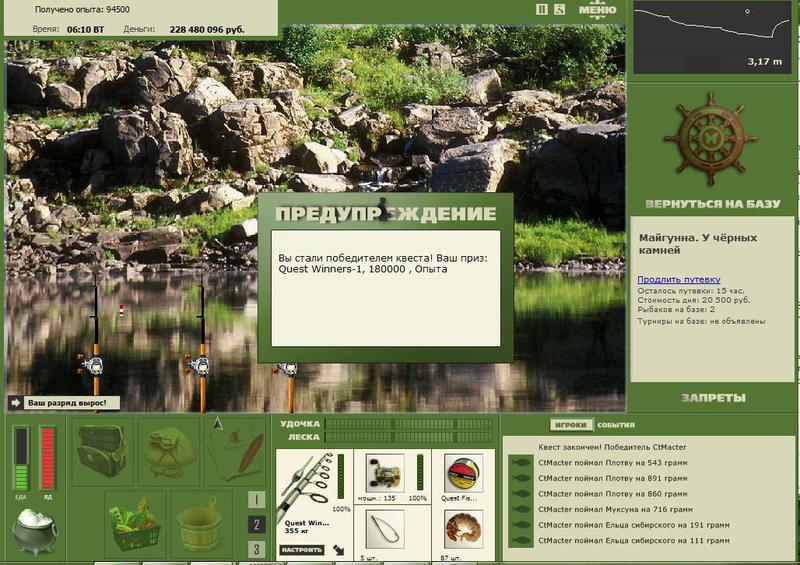Open the МЕНЮ menu
Viewport: 800px width, 565px height.
point(597,10)
